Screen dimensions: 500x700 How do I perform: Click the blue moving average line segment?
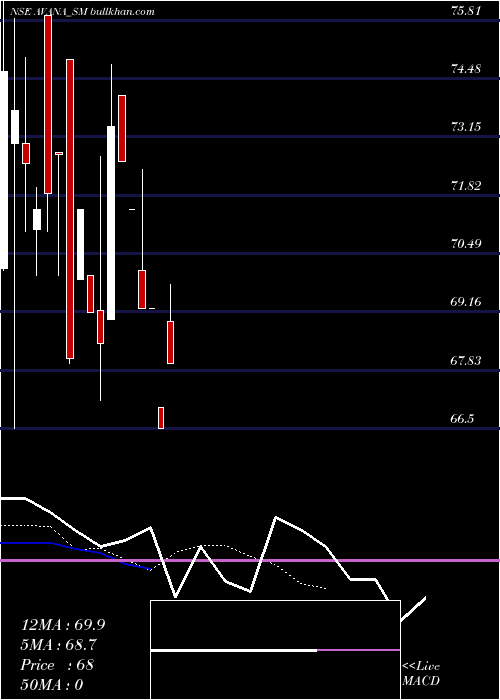point(75,554)
